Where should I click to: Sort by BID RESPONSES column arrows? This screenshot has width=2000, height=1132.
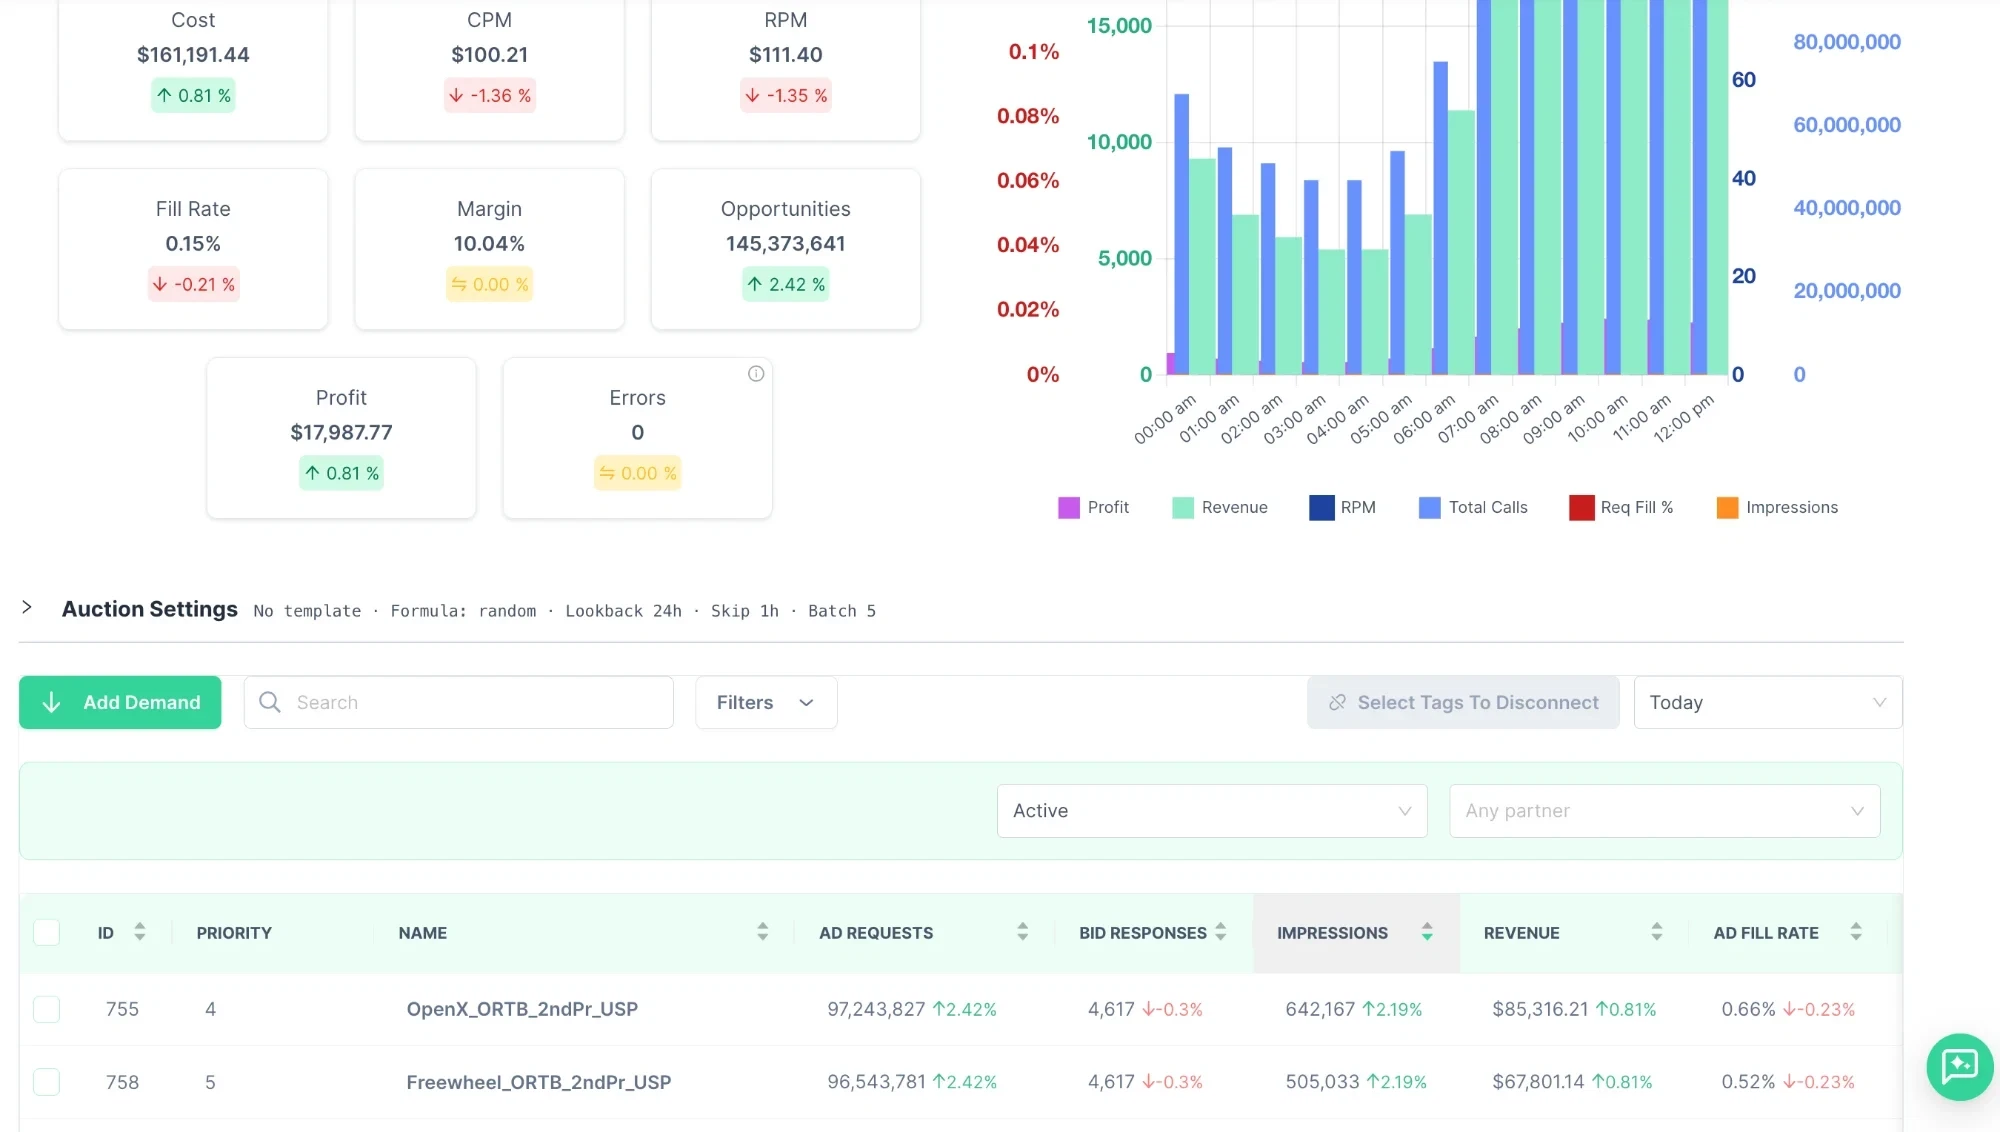click(1221, 932)
